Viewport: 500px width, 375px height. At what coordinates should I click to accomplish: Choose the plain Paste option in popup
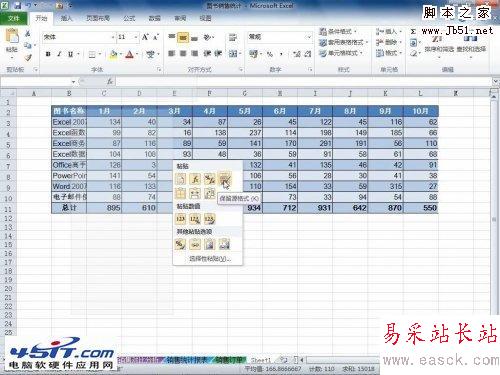click(180, 179)
